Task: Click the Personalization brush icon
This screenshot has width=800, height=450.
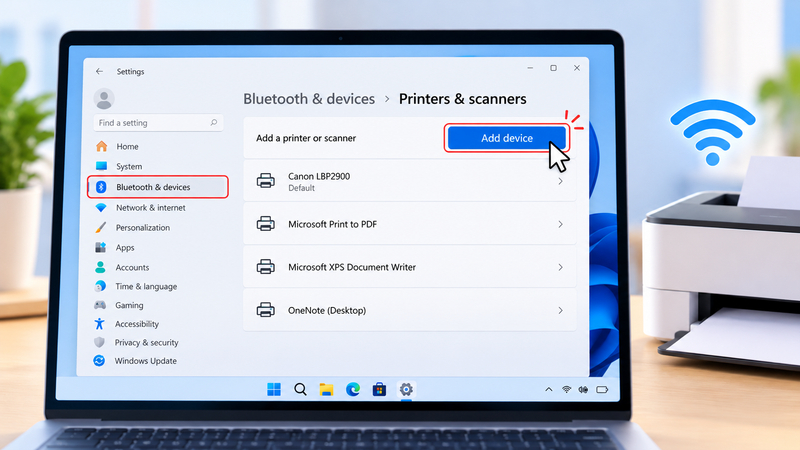Action: [101, 228]
